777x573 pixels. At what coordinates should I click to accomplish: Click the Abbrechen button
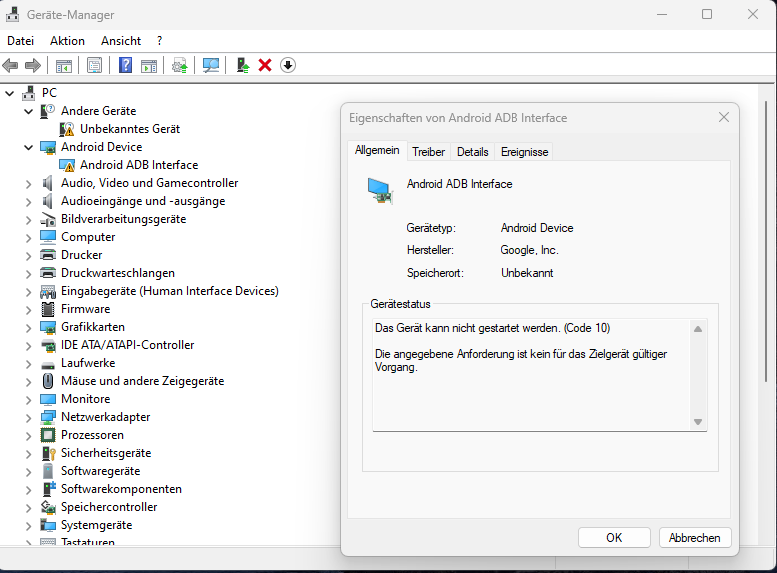tap(694, 537)
